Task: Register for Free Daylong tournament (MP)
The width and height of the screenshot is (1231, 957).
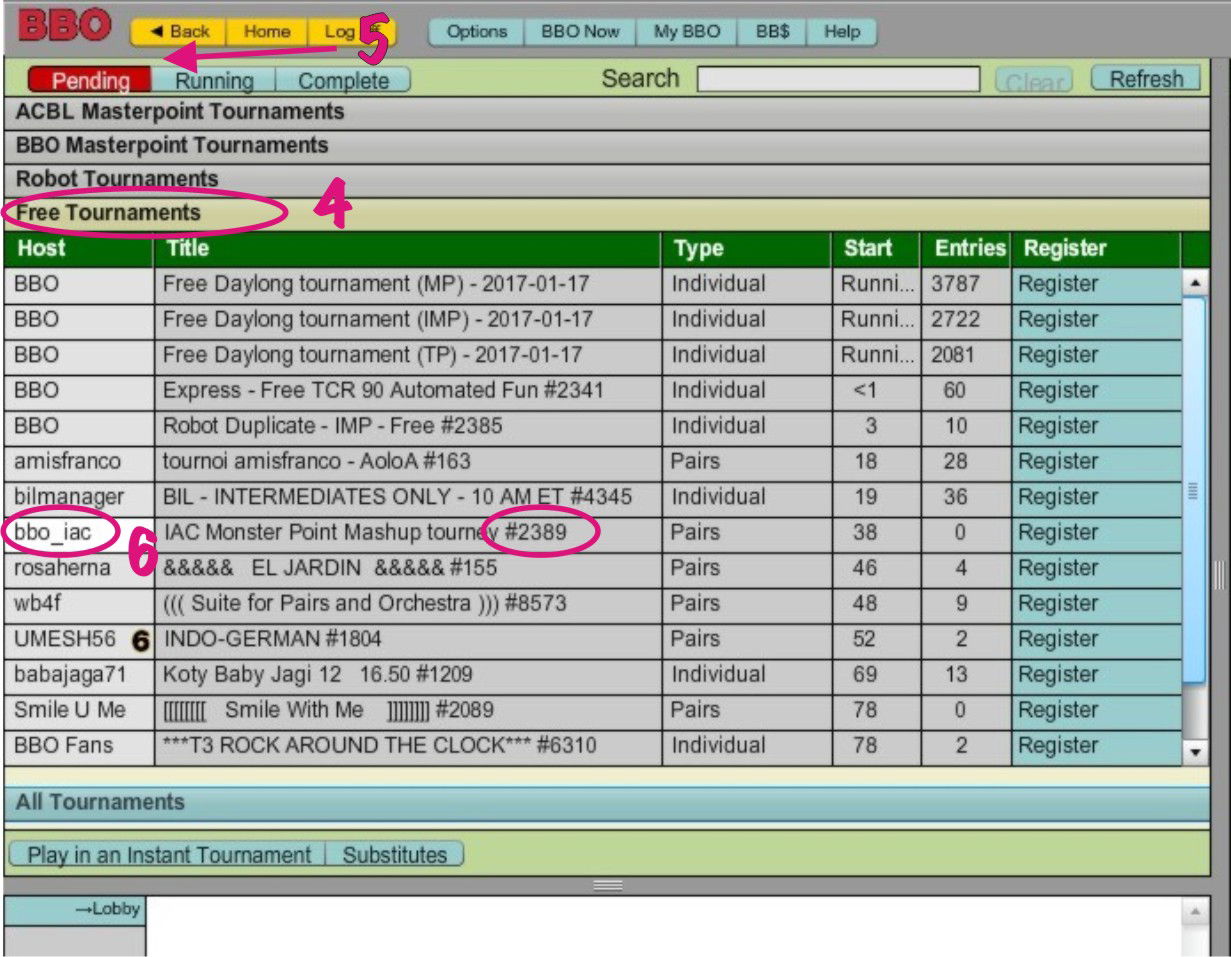Action: click(x=1096, y=284)
